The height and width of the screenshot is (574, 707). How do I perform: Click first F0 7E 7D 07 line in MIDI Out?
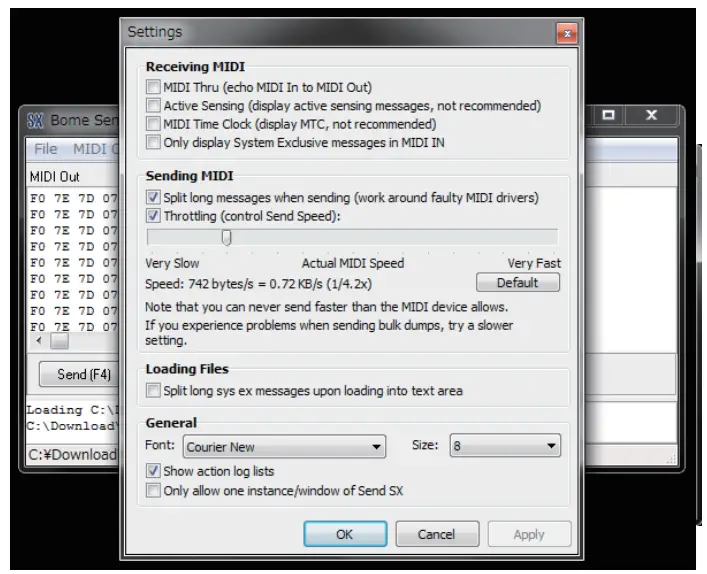pos(73,198)
